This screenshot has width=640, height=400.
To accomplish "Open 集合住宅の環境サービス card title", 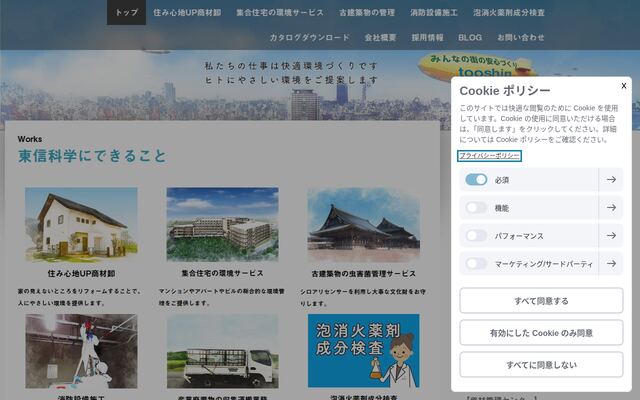I will point(222,273).
